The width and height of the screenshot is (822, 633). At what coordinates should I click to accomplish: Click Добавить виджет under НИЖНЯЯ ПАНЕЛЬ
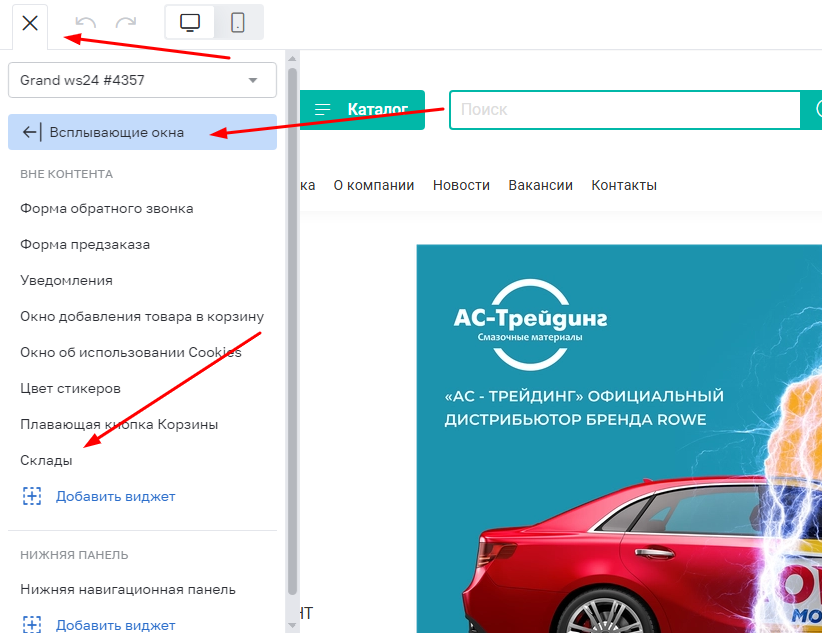pyautogui.click(x=99, y=625)
